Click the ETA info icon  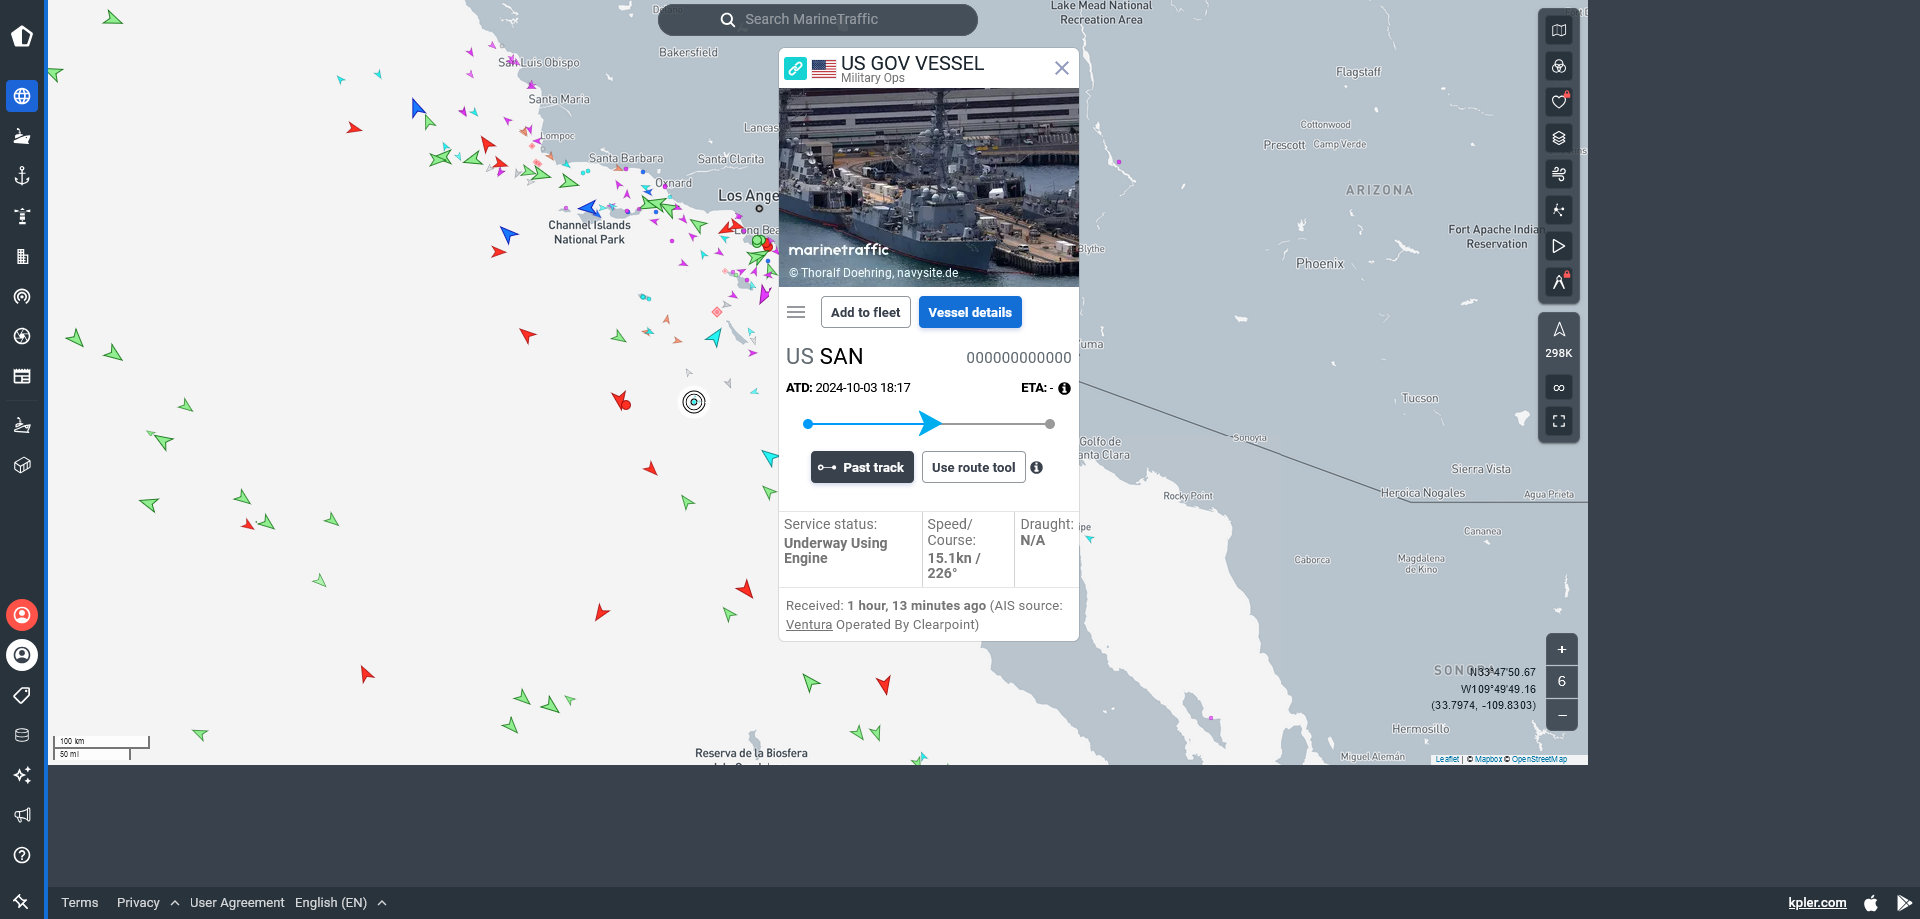(1064, 388)
